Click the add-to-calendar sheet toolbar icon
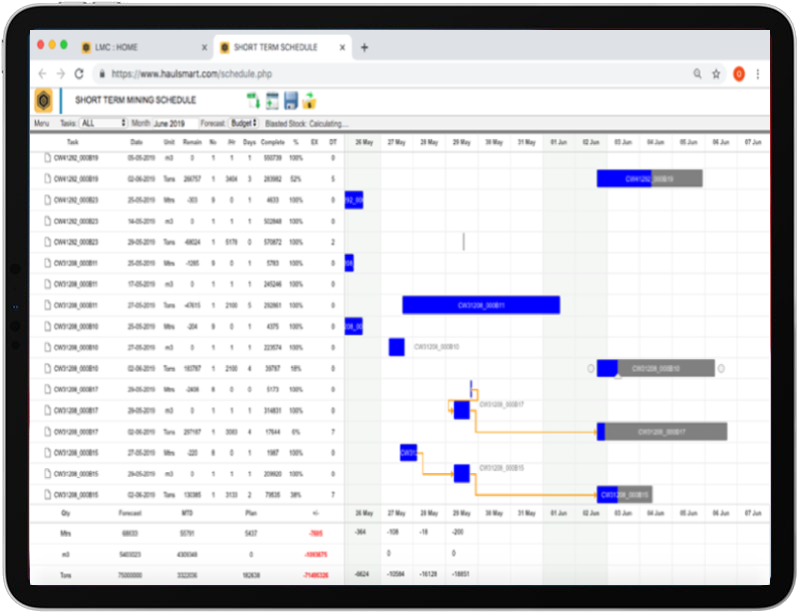Screen dimensions: 800x615 click(272, 101)
